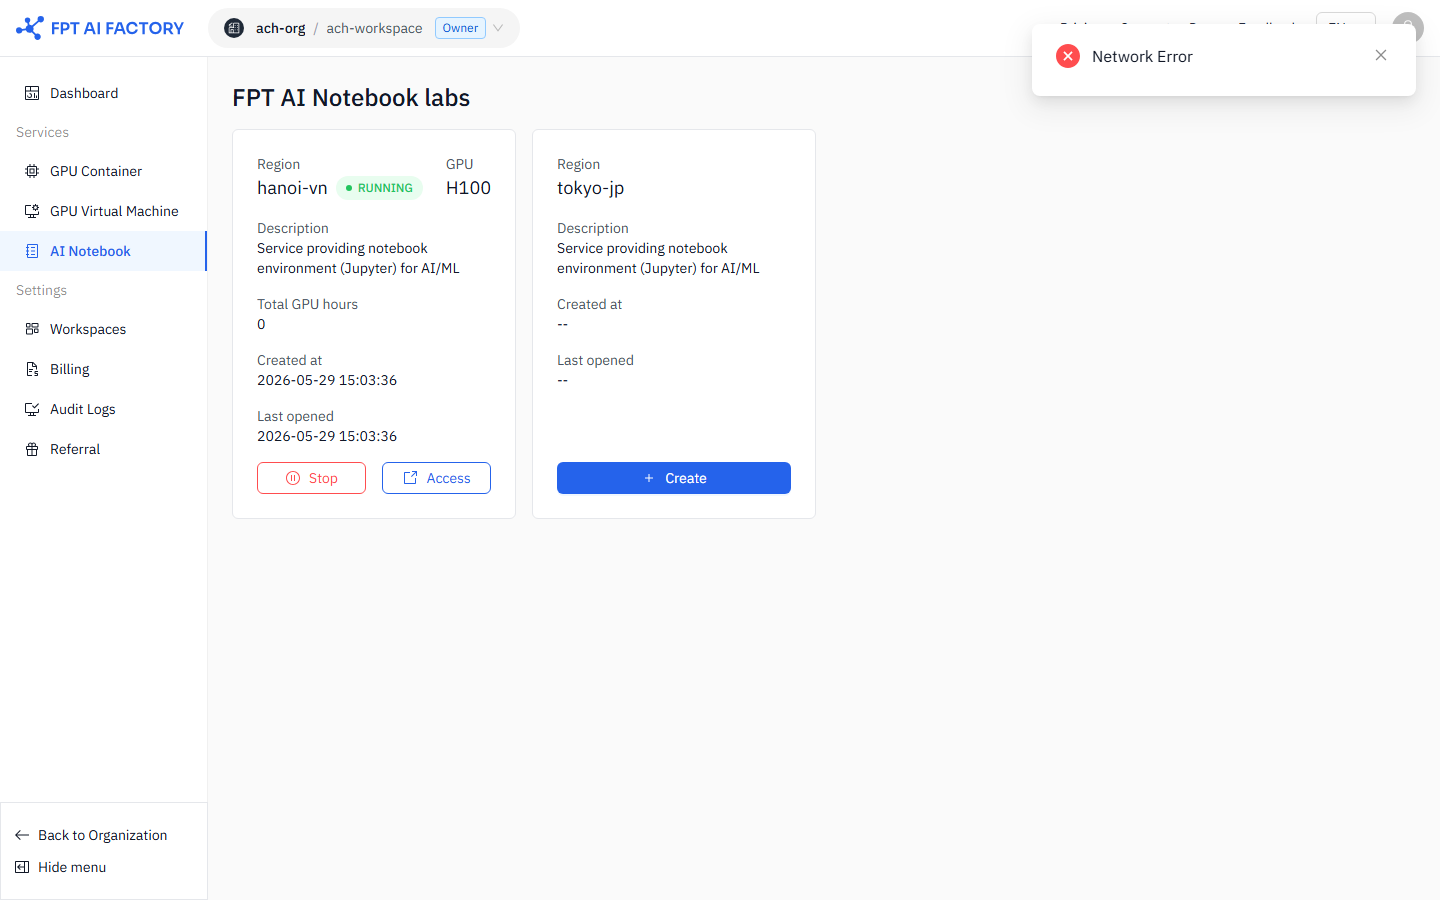The height and width of the screenshot is (900, 1440).
Task: Click the hanoi-vn region name
Action: pyautogui.click(x=292, y=188)
